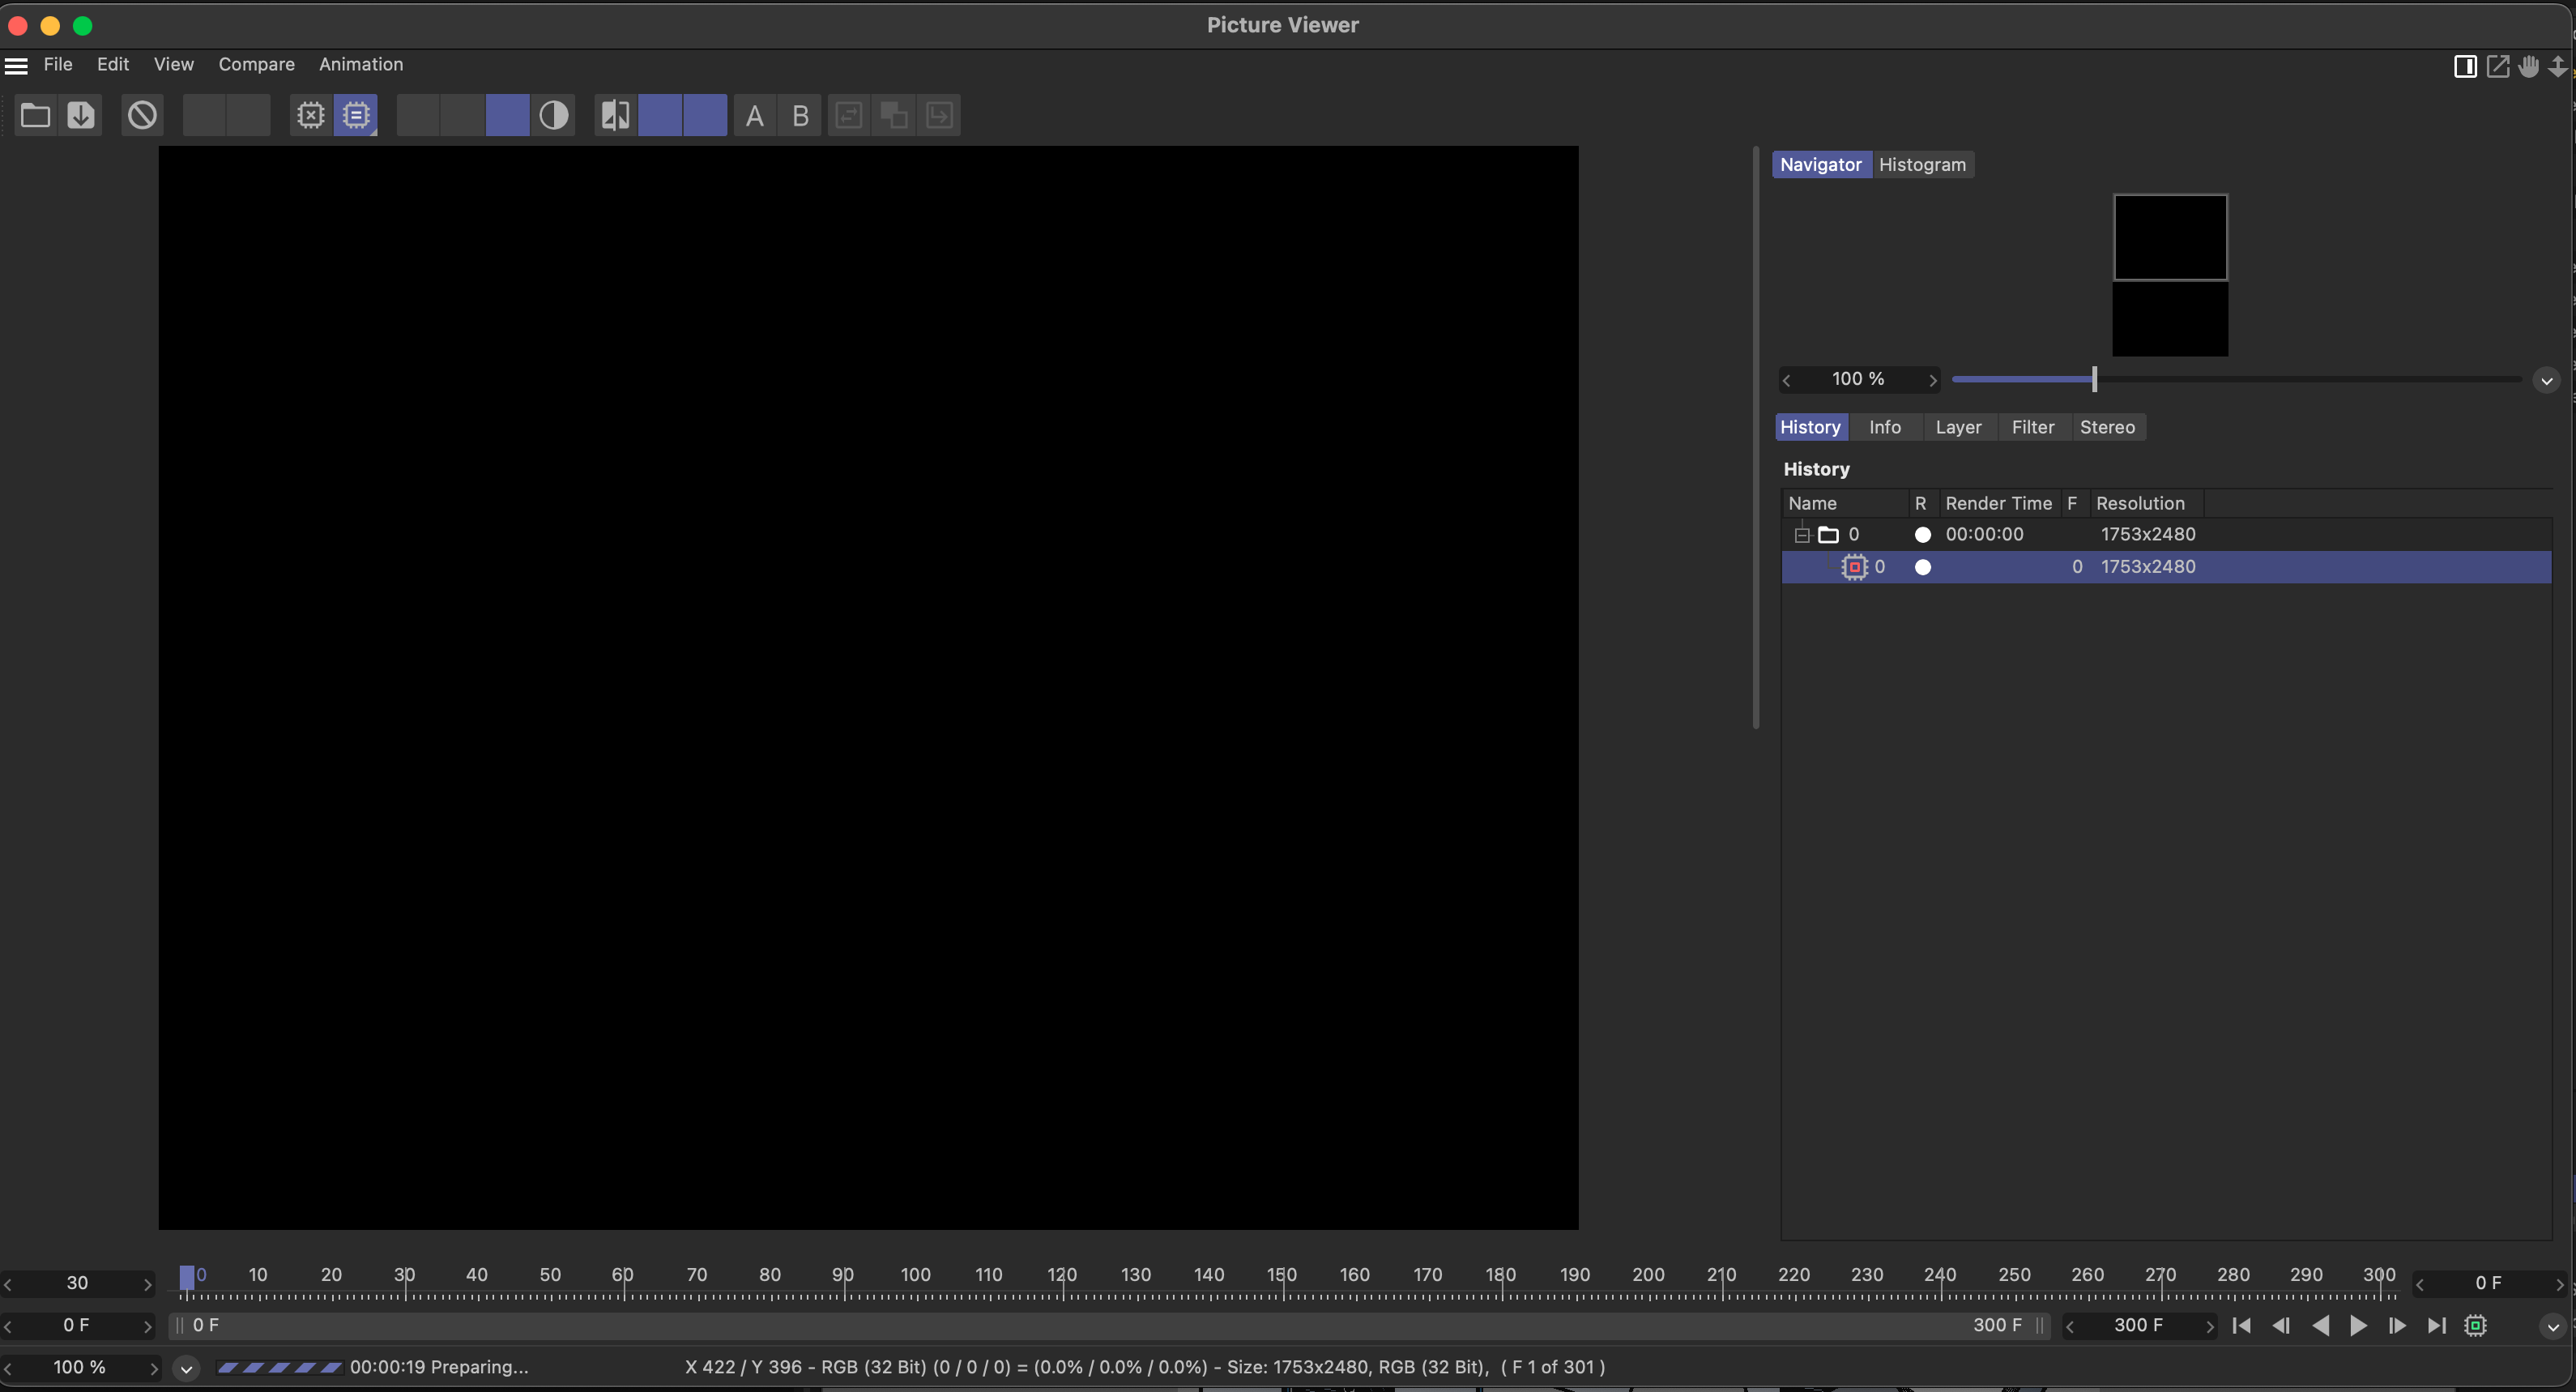Select the Layer tab
This screenshot has width=2576, height=1392.
coord(1958,427)
